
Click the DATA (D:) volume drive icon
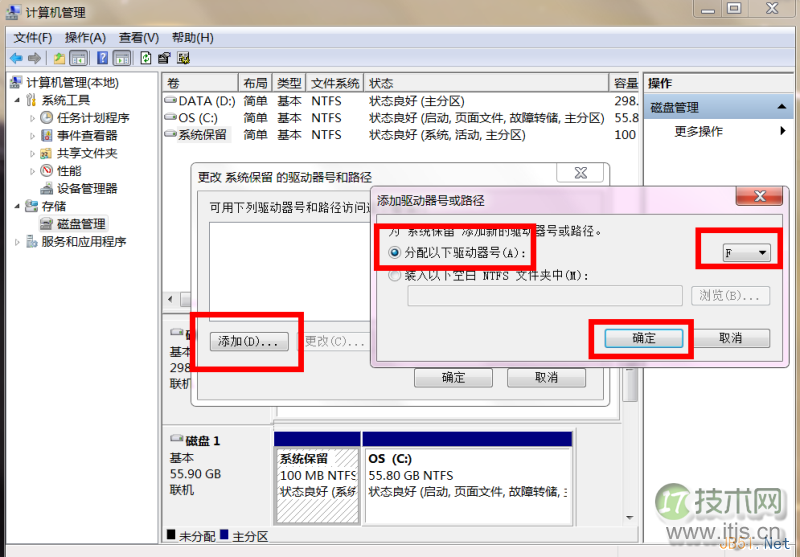tap(170, 100)
